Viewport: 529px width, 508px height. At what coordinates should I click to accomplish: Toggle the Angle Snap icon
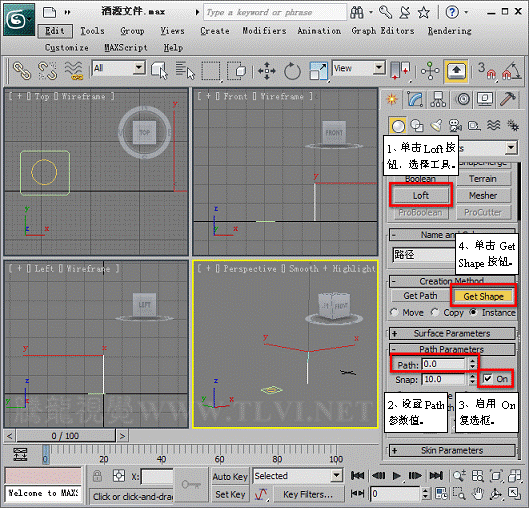(x=511, y=70)
